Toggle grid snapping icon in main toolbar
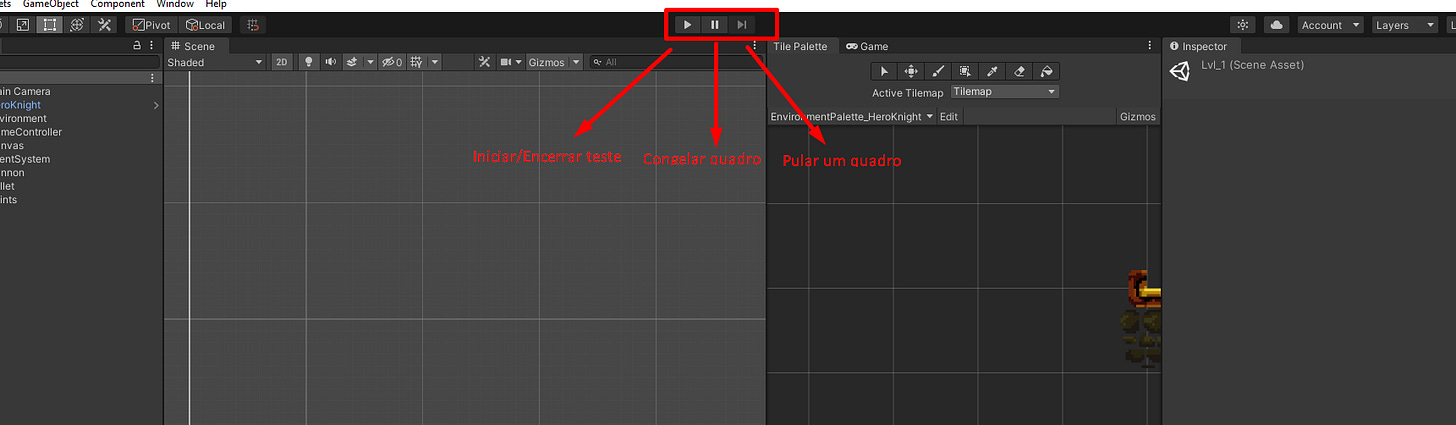 pyautogui.click(x=253, y=25)
